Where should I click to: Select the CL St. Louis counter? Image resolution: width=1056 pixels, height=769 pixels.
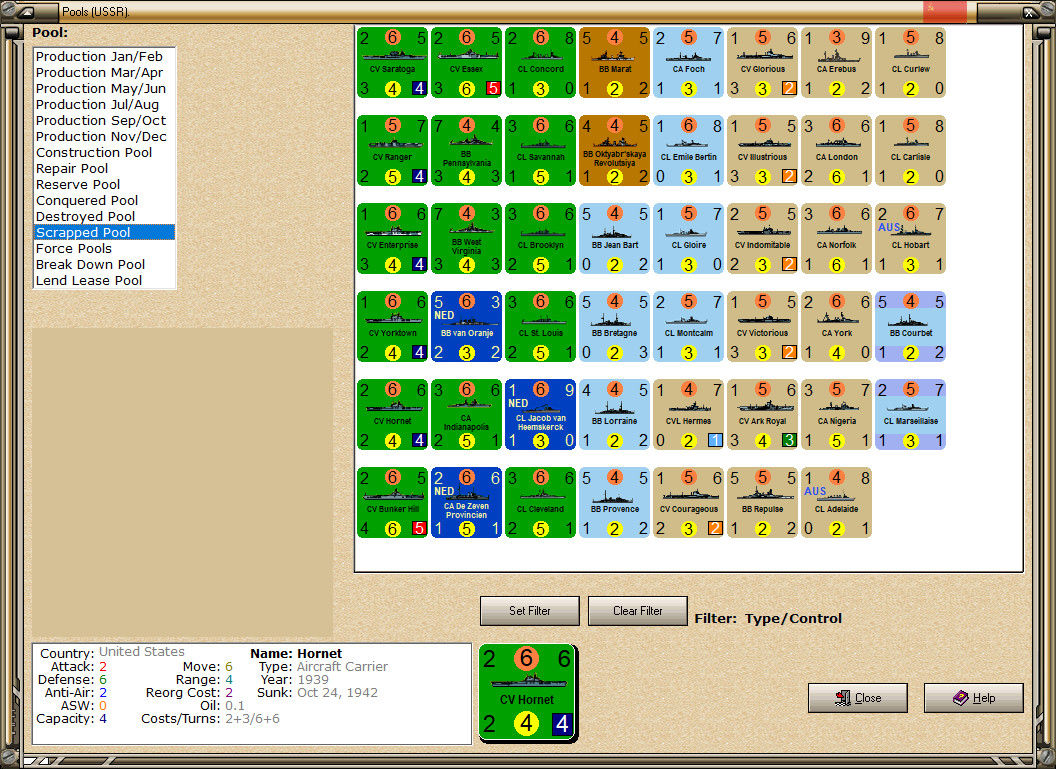pos(540,327)
